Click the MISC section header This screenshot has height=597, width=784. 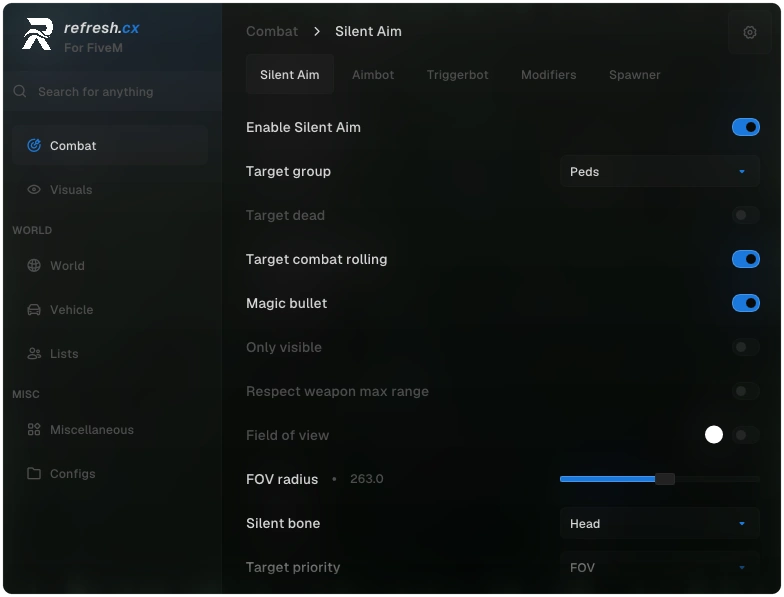[x=26, y=394]
